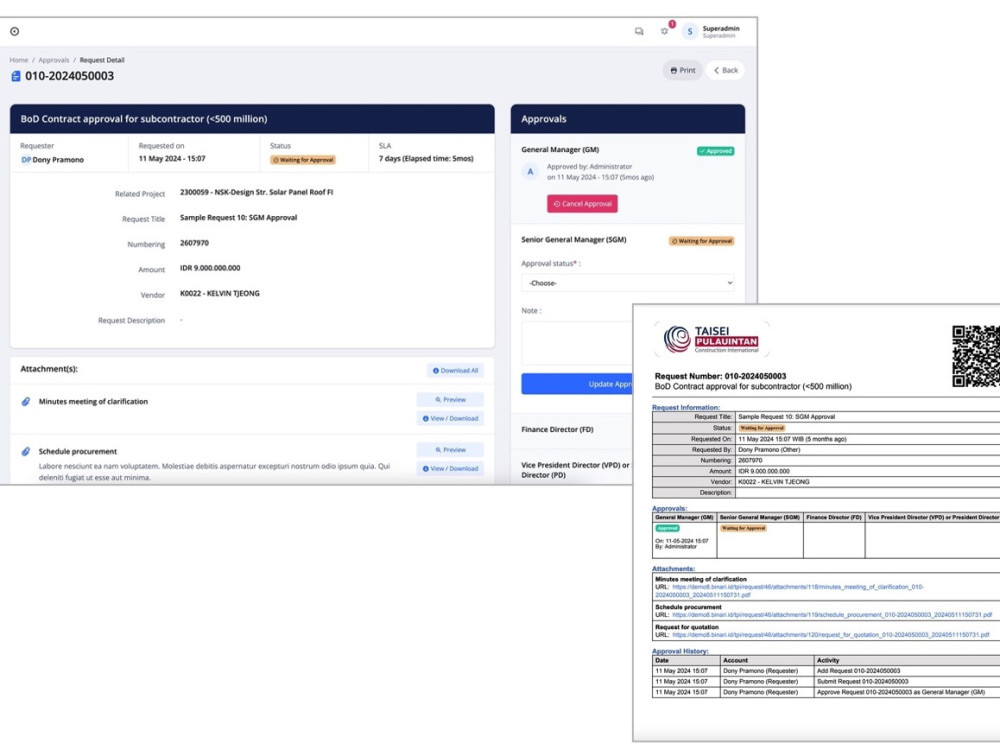
Task: Click the red Cancel Approval button
Action: tap(582, 203)
